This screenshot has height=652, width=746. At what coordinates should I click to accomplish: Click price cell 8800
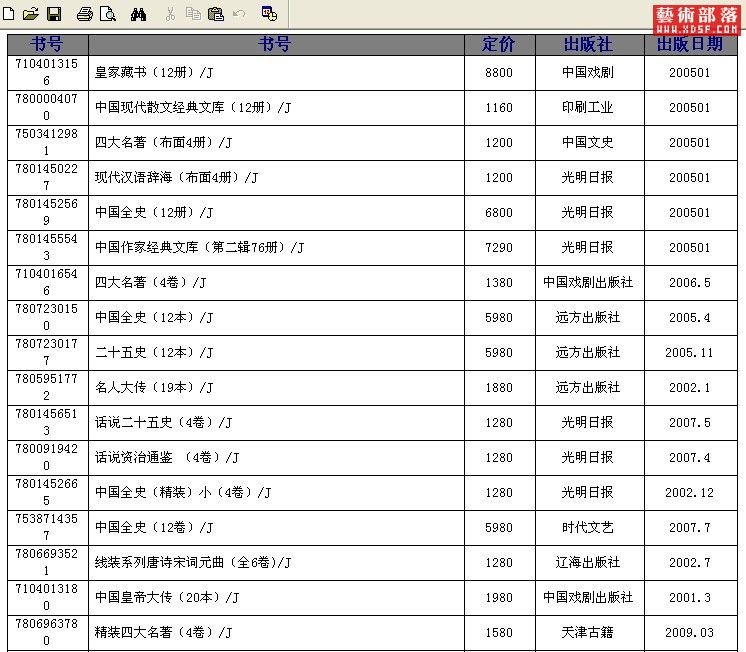(x=500, y=73)
